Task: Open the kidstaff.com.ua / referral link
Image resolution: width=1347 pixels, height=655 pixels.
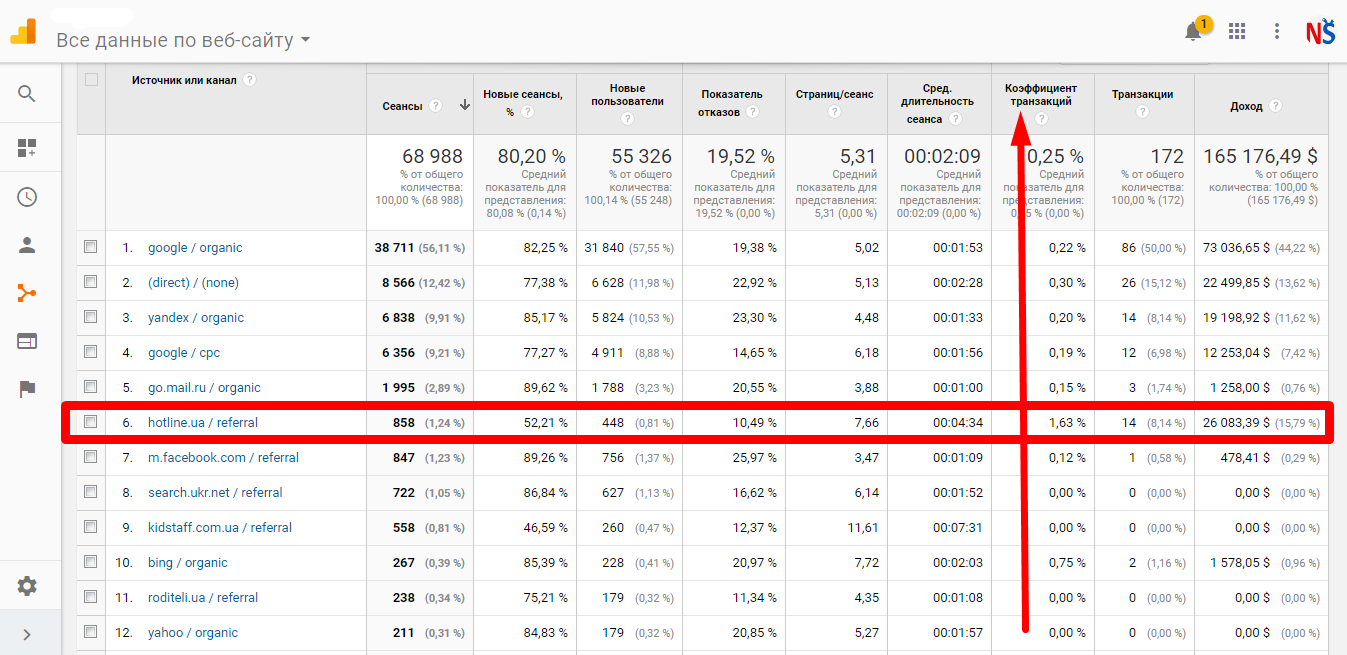Action: pyautogui.click(x=220, y=528)
